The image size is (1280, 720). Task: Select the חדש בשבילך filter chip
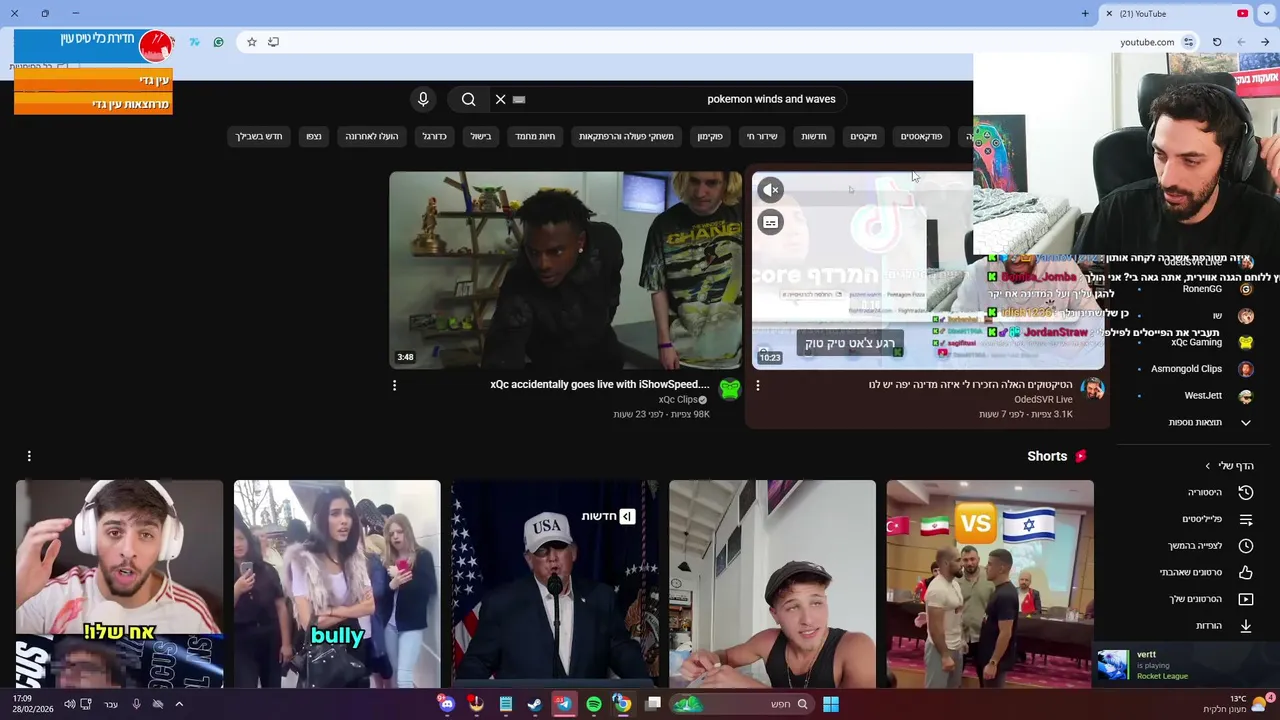tap(259, 136)
